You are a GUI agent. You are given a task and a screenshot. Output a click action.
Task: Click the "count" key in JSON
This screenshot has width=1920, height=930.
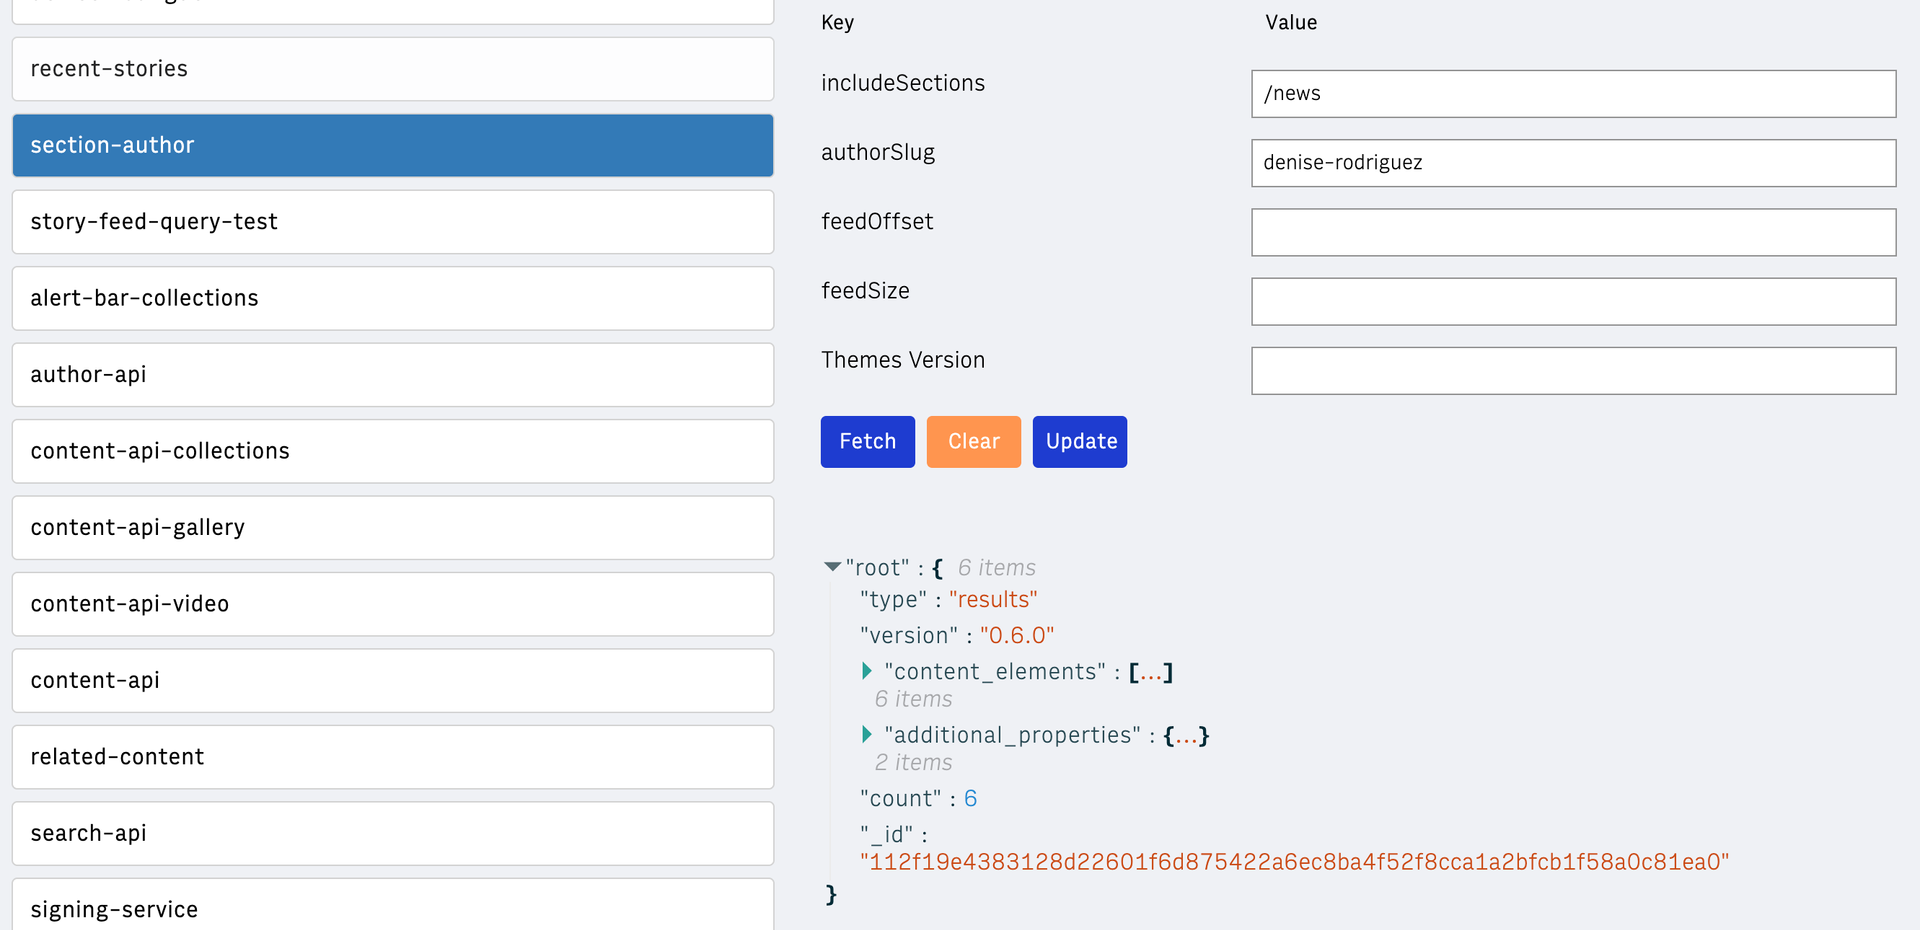(x=901, y=798)
